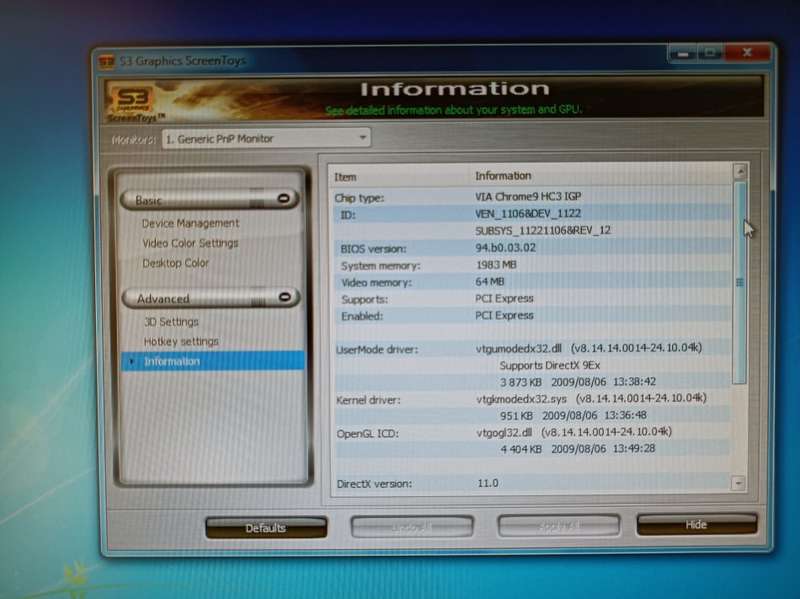Click the greyed-out button beside Hide

tap(559, 525)
